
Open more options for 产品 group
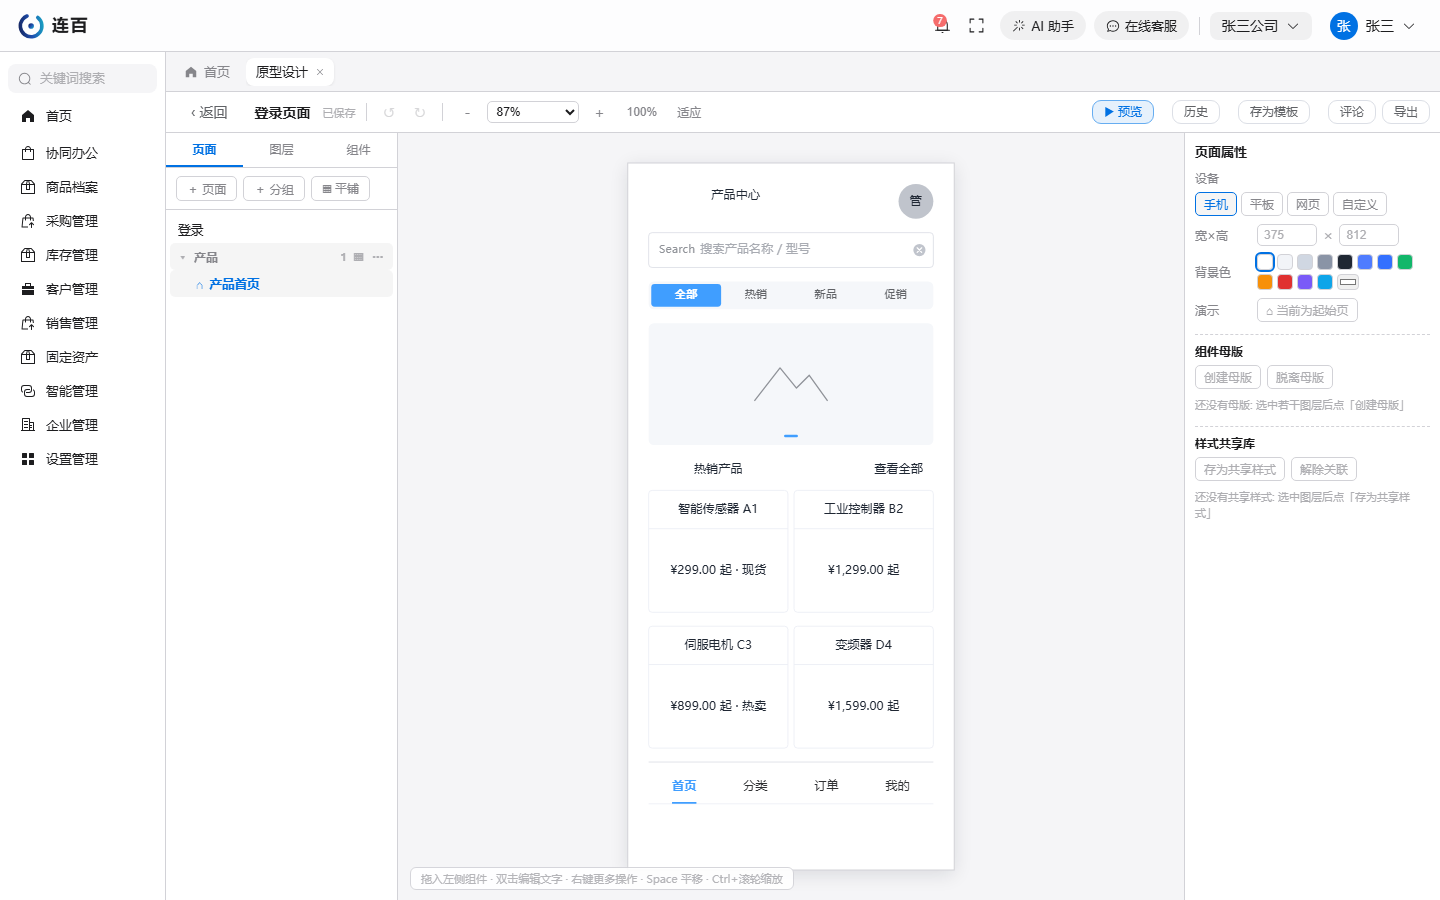(x=378, y=257)
